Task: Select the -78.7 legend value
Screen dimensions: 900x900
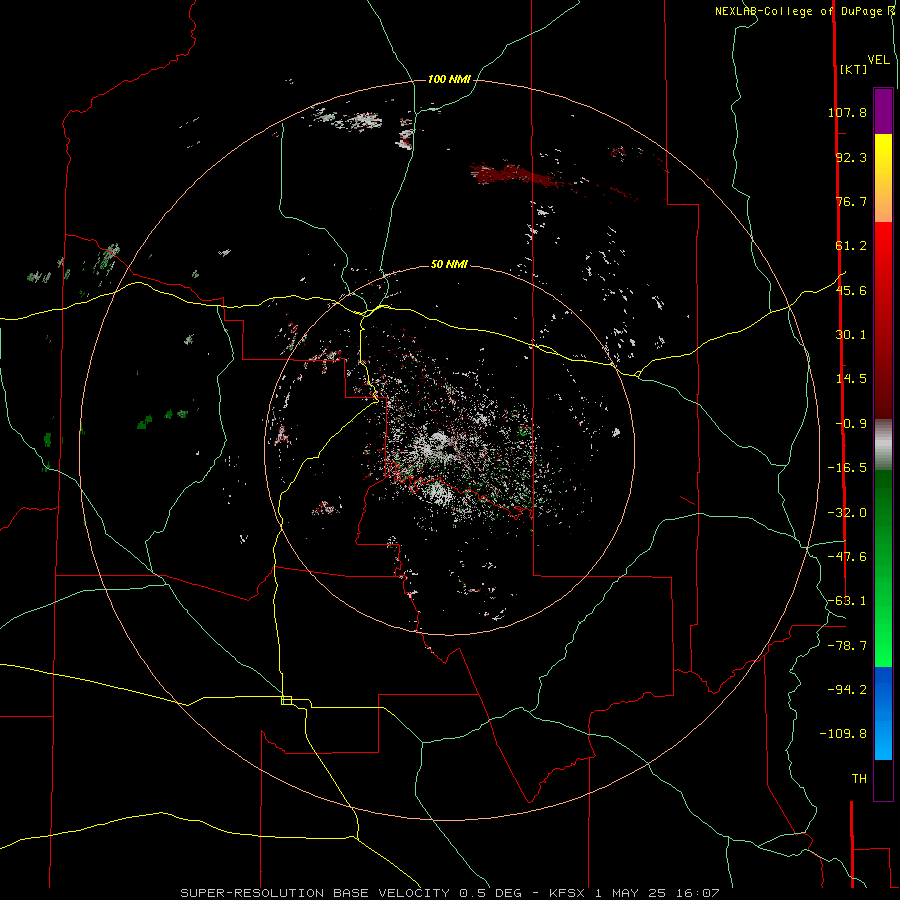Action: (847, 646)
